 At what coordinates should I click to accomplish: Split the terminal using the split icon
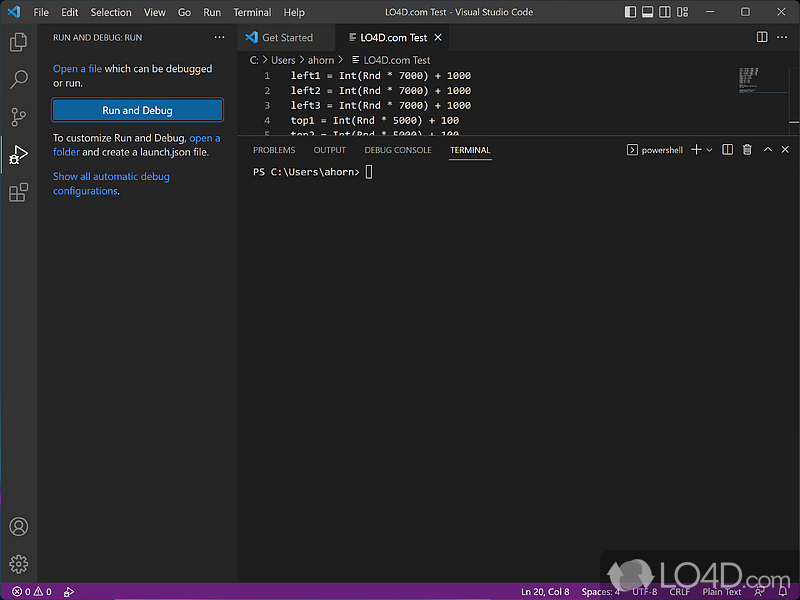727,149
